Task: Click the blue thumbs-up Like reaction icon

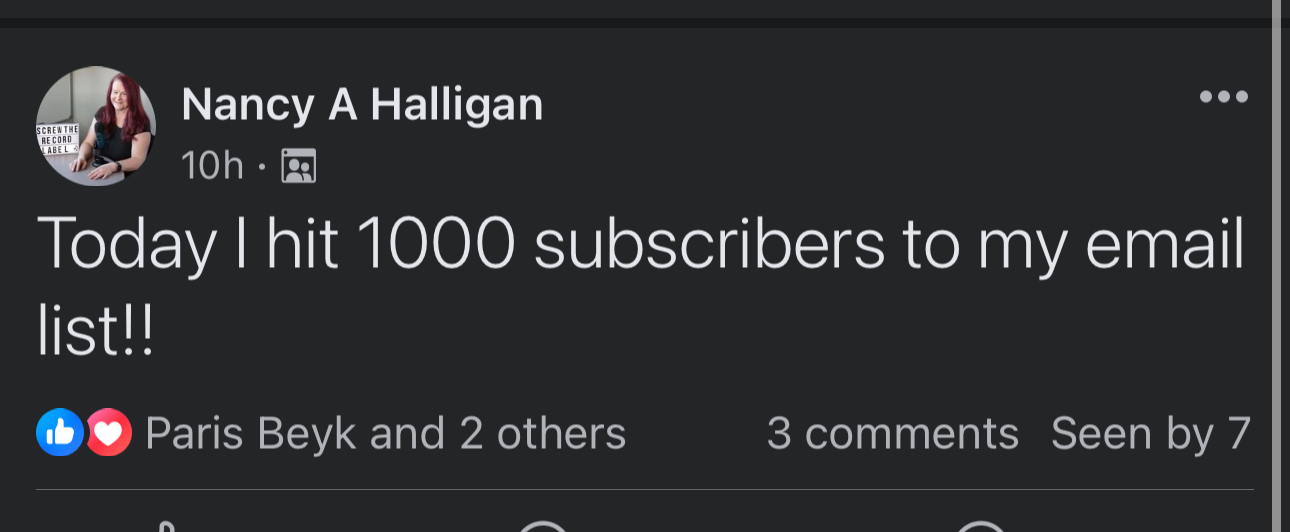Action: tap(59, 433)
